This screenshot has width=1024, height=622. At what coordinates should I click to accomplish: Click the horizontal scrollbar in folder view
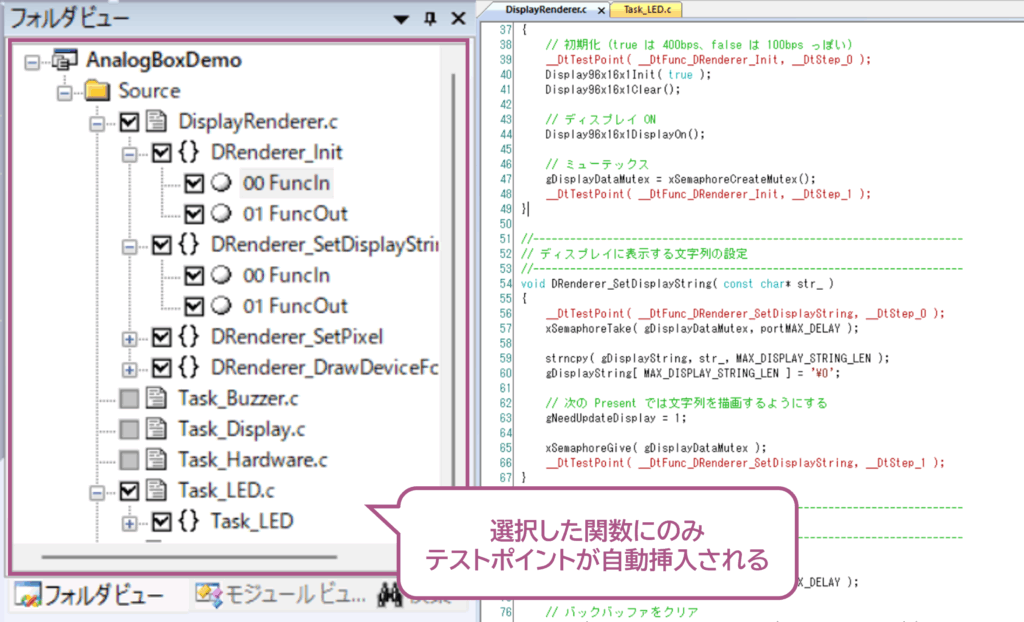(x=200, y=553)
